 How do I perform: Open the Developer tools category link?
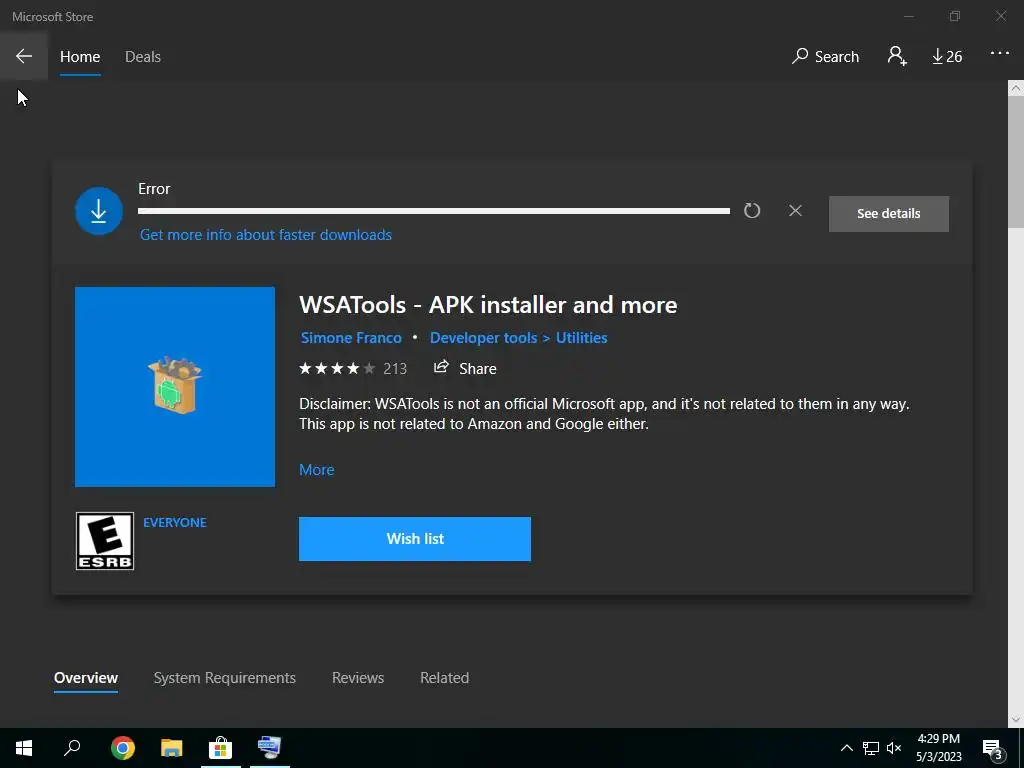483,338
